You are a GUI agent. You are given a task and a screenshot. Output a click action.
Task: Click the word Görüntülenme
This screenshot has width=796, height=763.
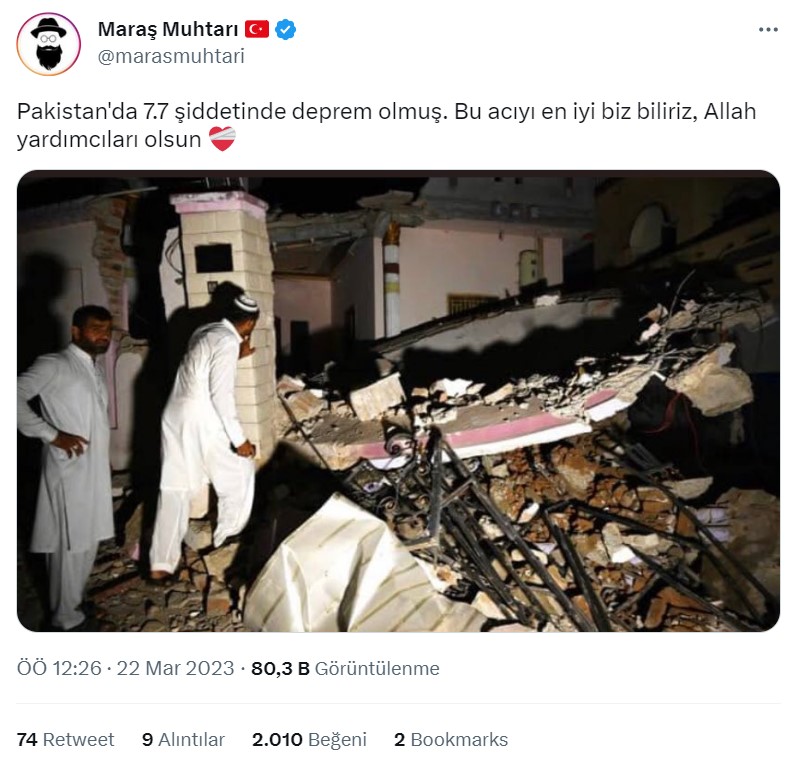coord(377,669)
